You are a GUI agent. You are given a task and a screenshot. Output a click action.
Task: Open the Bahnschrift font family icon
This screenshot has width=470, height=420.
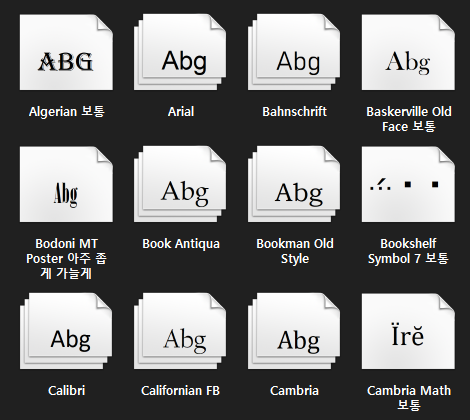(x=294, y=52)
